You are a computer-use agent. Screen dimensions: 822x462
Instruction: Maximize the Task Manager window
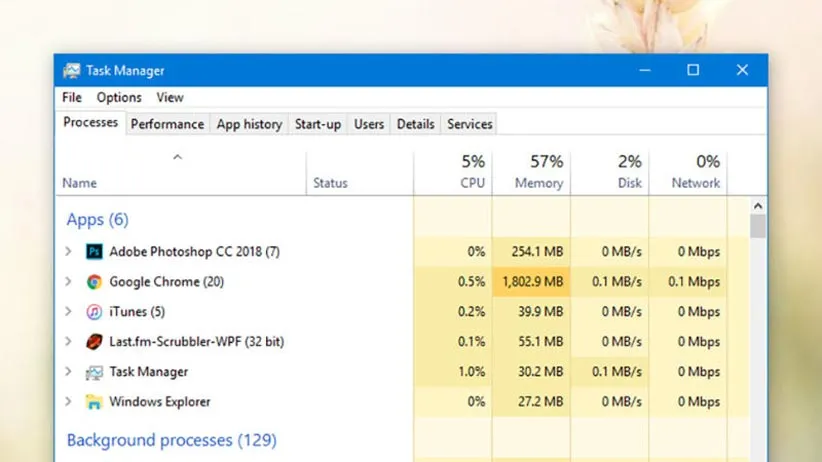(693, 70)
